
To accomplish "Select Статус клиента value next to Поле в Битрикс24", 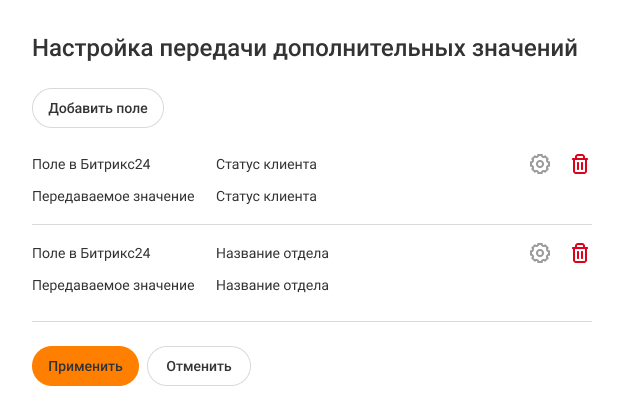I will 266,164.
